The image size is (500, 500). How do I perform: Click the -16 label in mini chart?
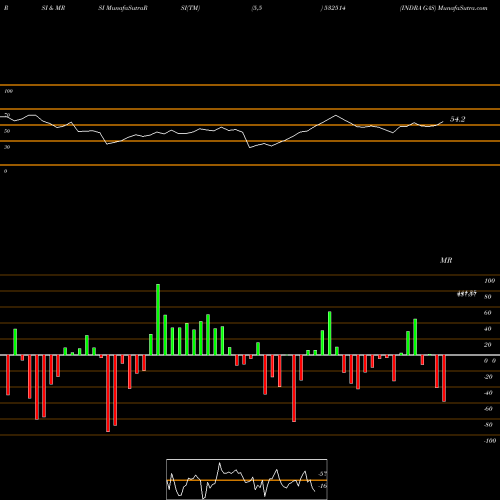click(322, 486)
